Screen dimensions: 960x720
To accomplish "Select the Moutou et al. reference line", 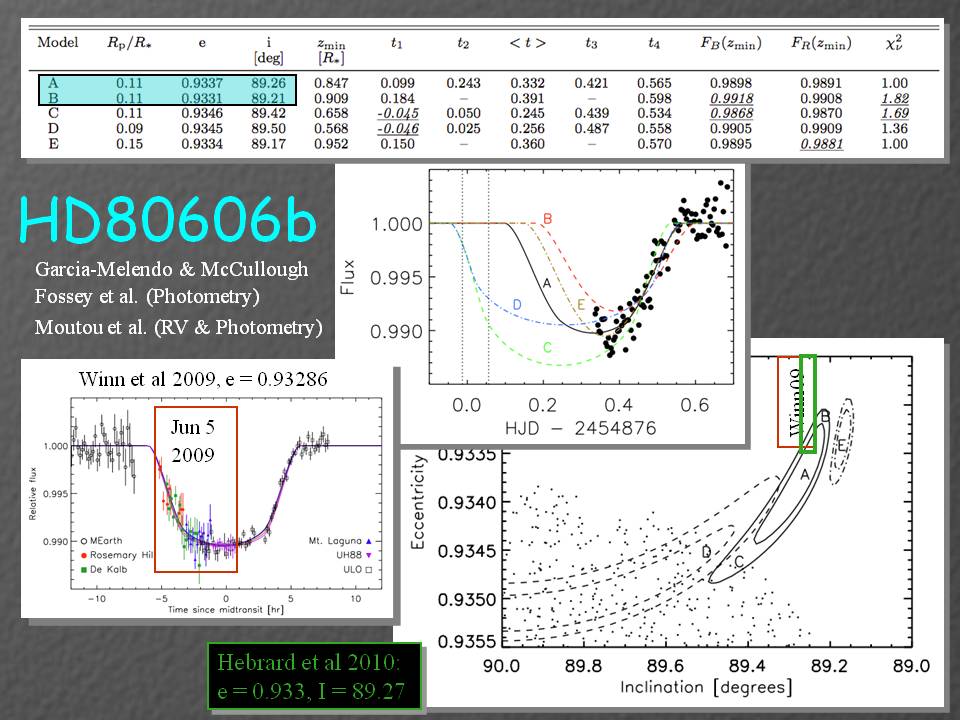I will [178, 326].
